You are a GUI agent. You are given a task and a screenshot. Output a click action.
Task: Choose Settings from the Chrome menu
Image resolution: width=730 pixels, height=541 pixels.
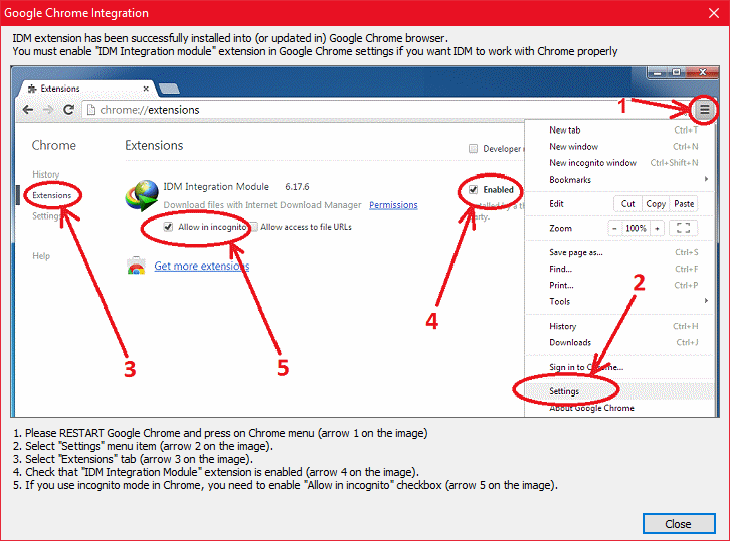click(619, 391)
